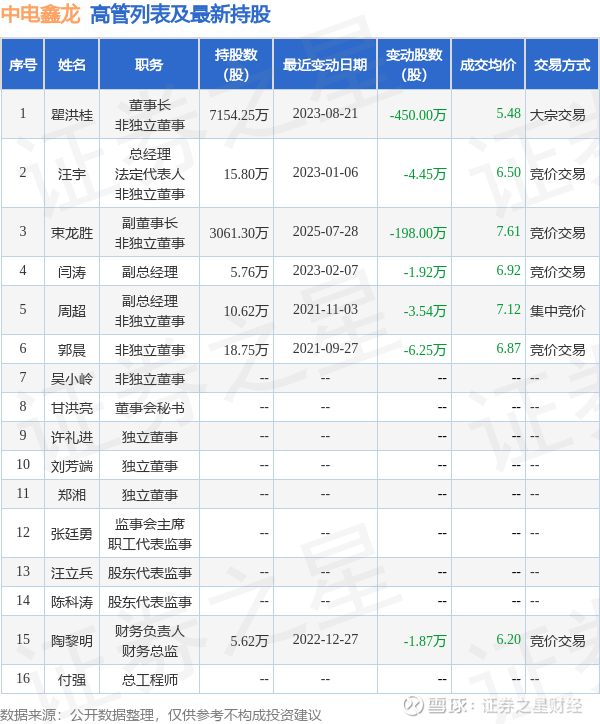The height and width of the screenshot is (724, 600).
Task: Click the 总工程师 position cell
Action: [x=149, y=680]
